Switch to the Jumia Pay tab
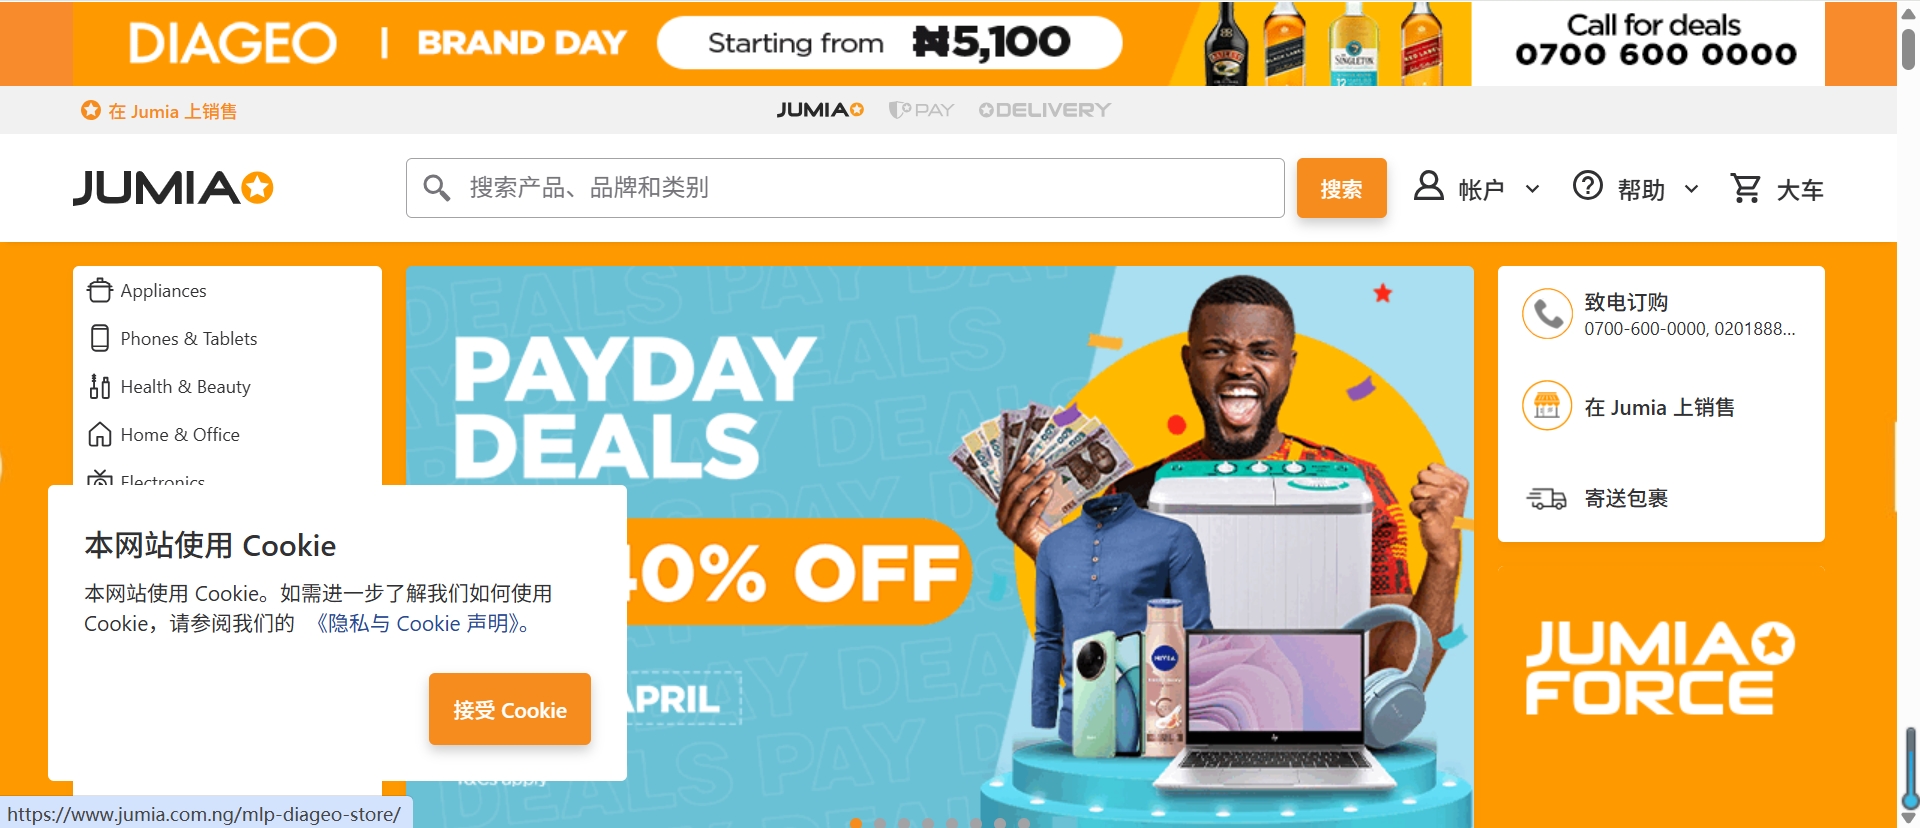Screen dimensions: 1920x828 pos(921,110)
